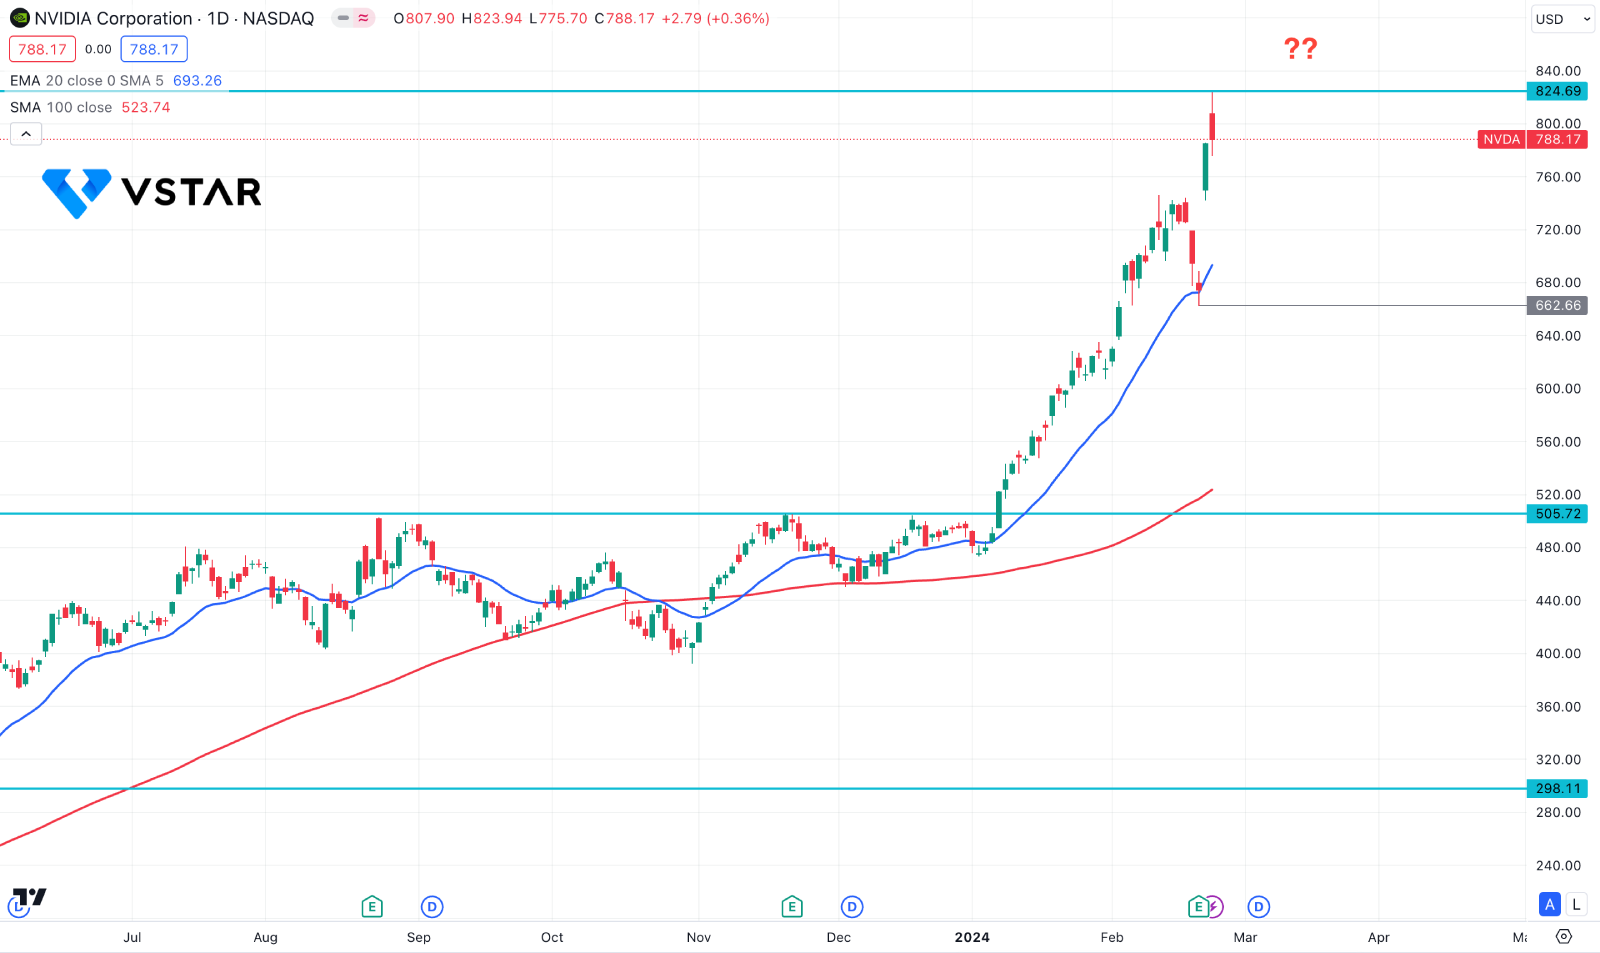This screenshot has height=953, width=1600.
Task: Click the blue 788.17 buy price button
Action: pos(154,49)
